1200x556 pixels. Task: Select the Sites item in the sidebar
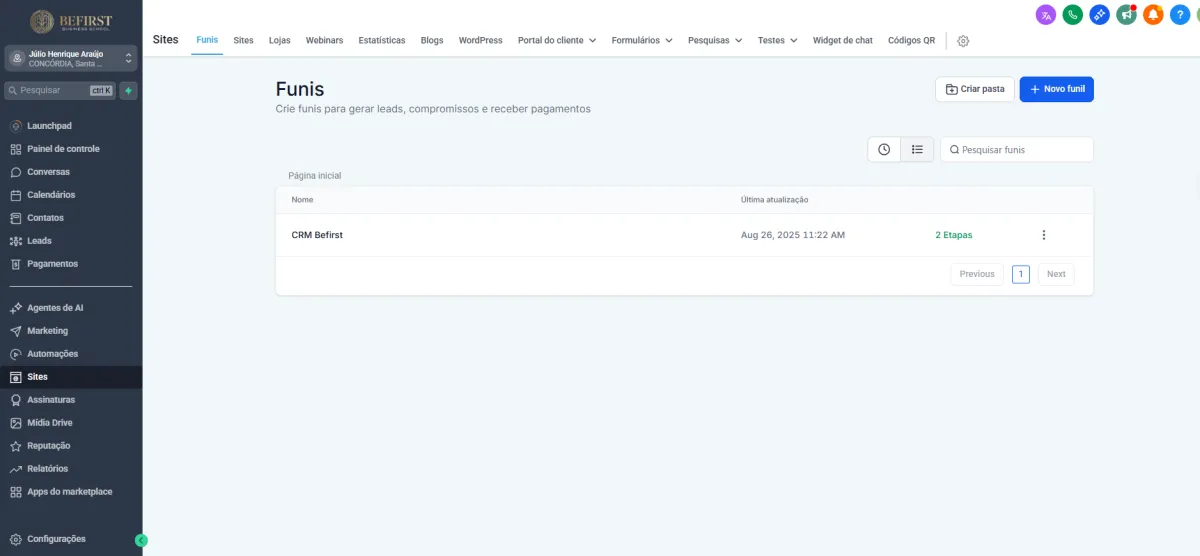(x=70, y=377)
